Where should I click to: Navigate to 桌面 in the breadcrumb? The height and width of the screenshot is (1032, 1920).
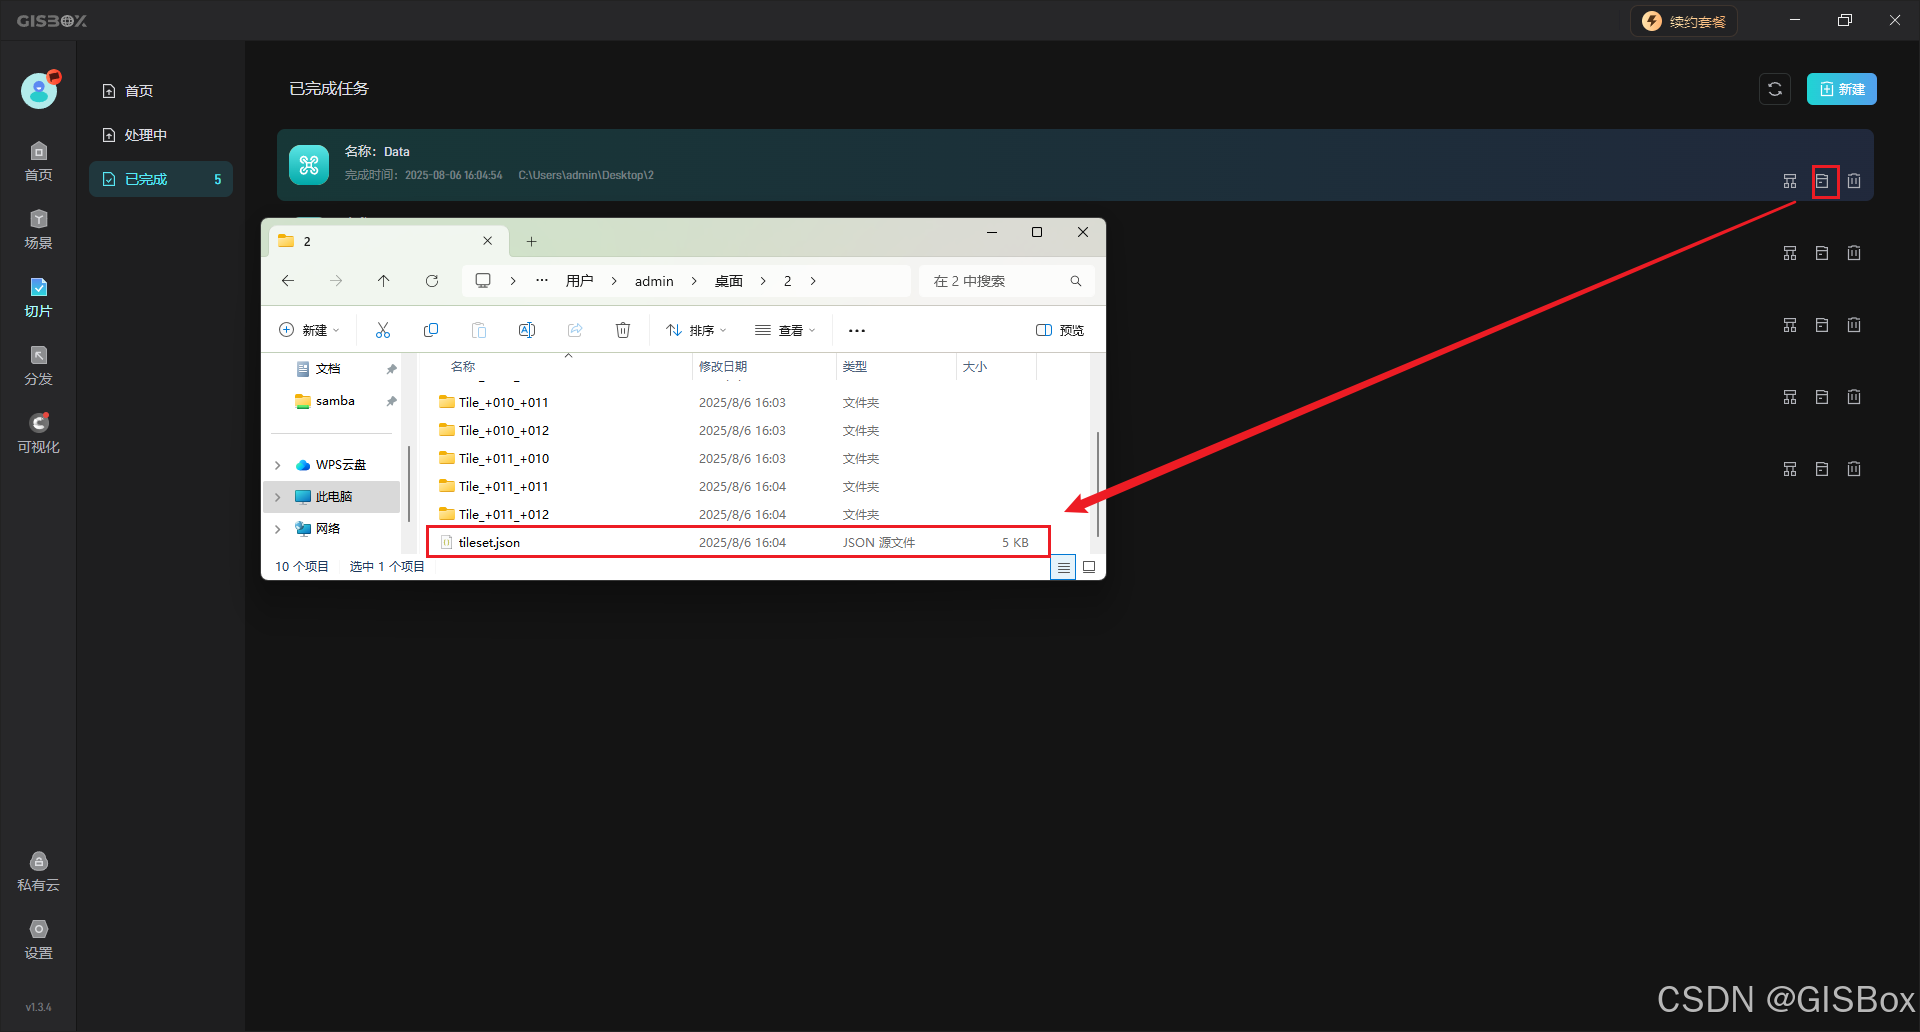pyautogui.click(x=728, y=281)
